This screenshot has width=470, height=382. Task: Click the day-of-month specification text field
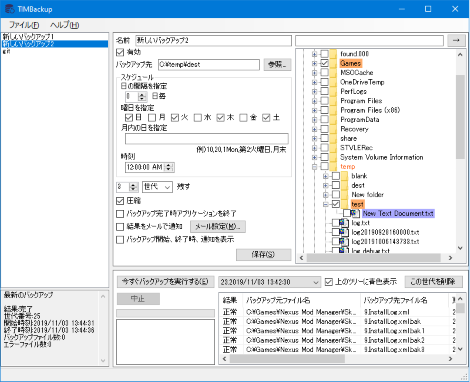(207, 139)
